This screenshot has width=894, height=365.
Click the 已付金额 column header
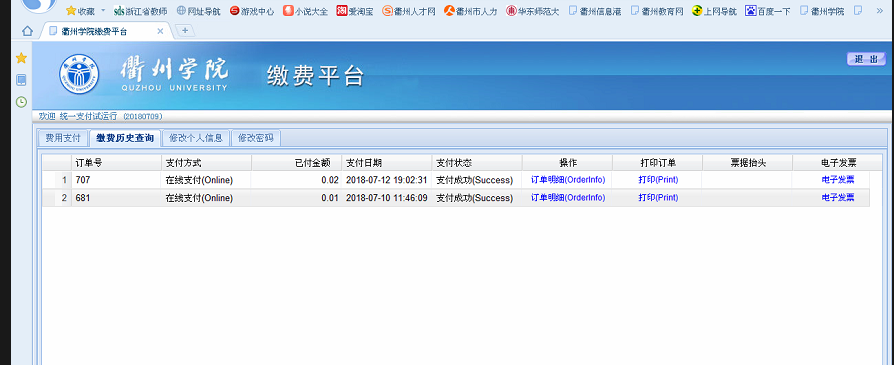coord(296,163)
